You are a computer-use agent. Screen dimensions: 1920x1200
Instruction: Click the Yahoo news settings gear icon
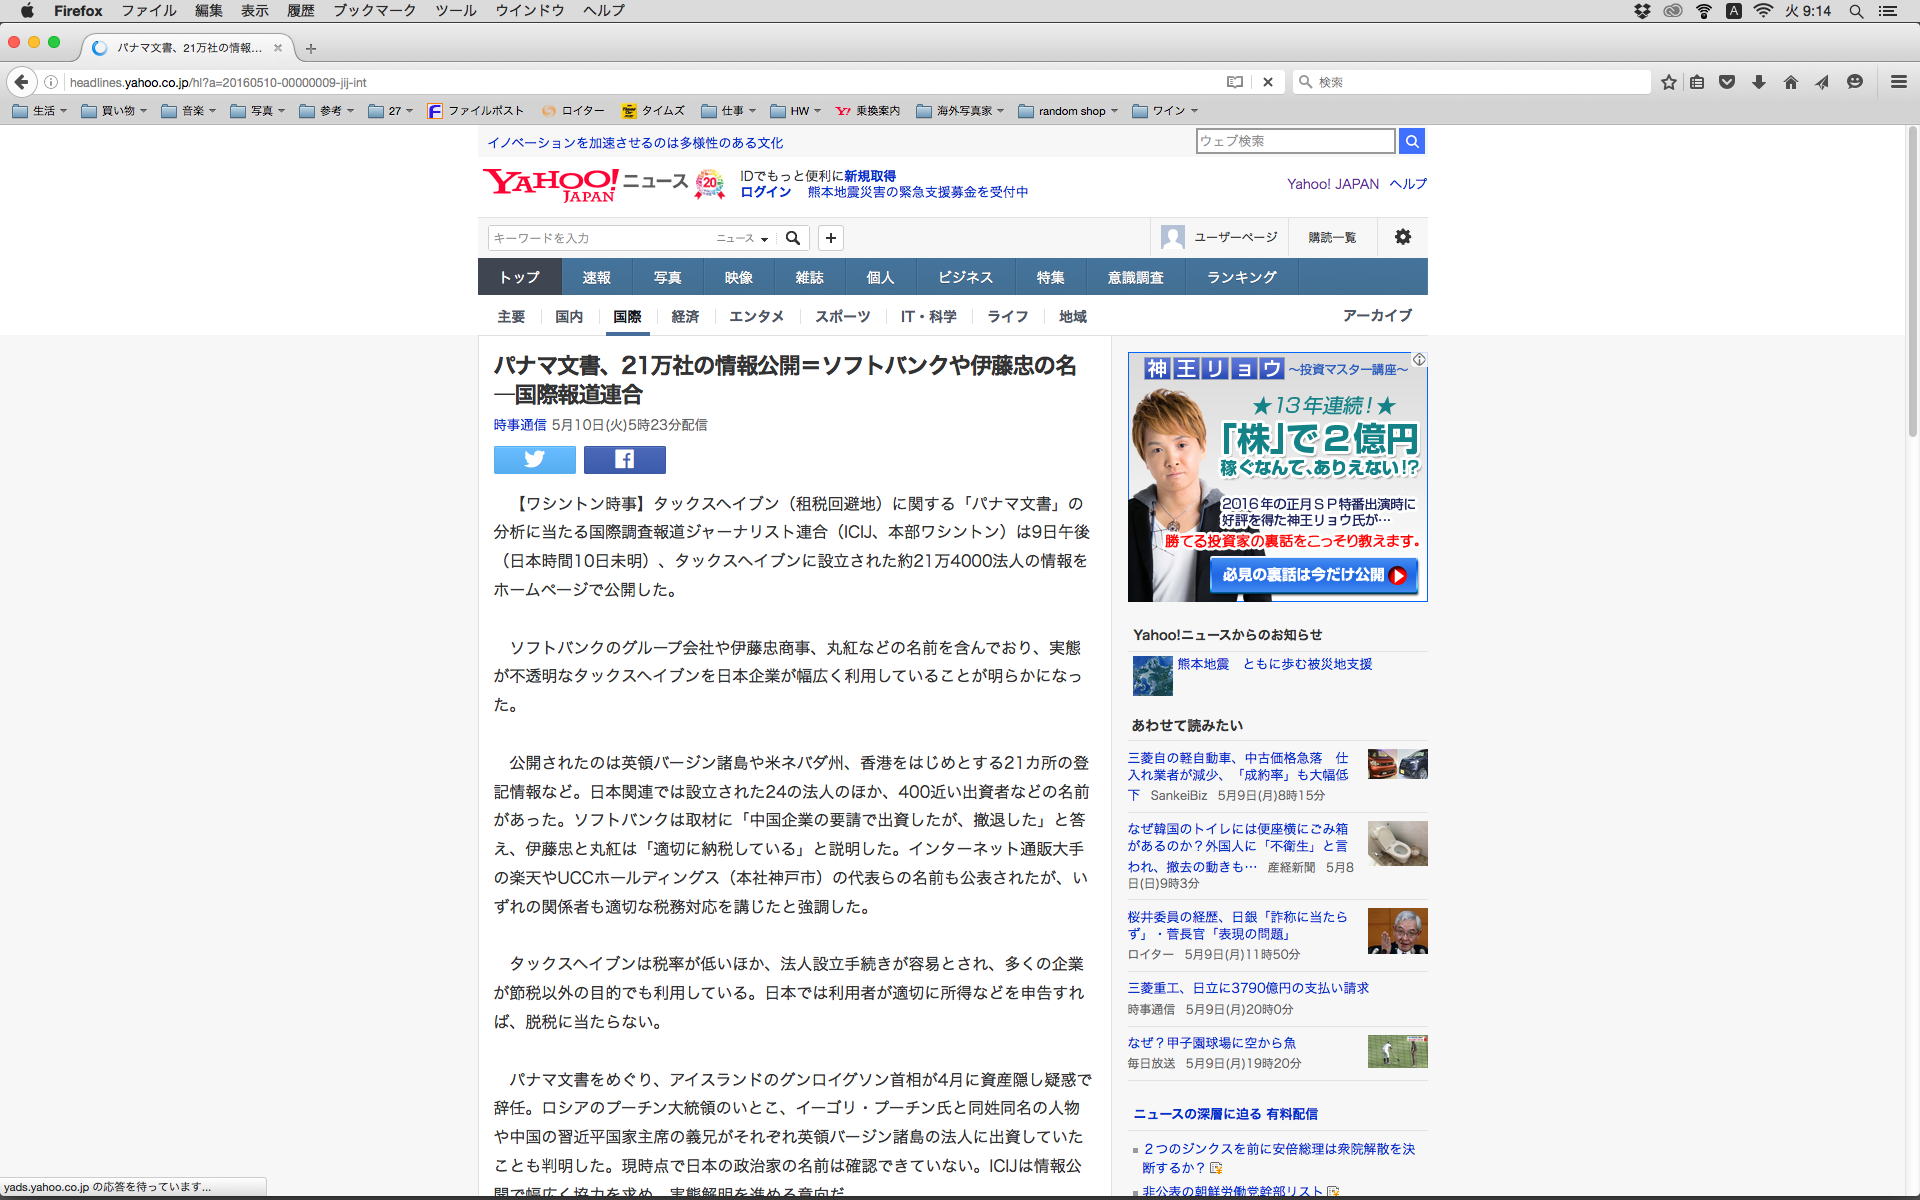click(1402, 237)
